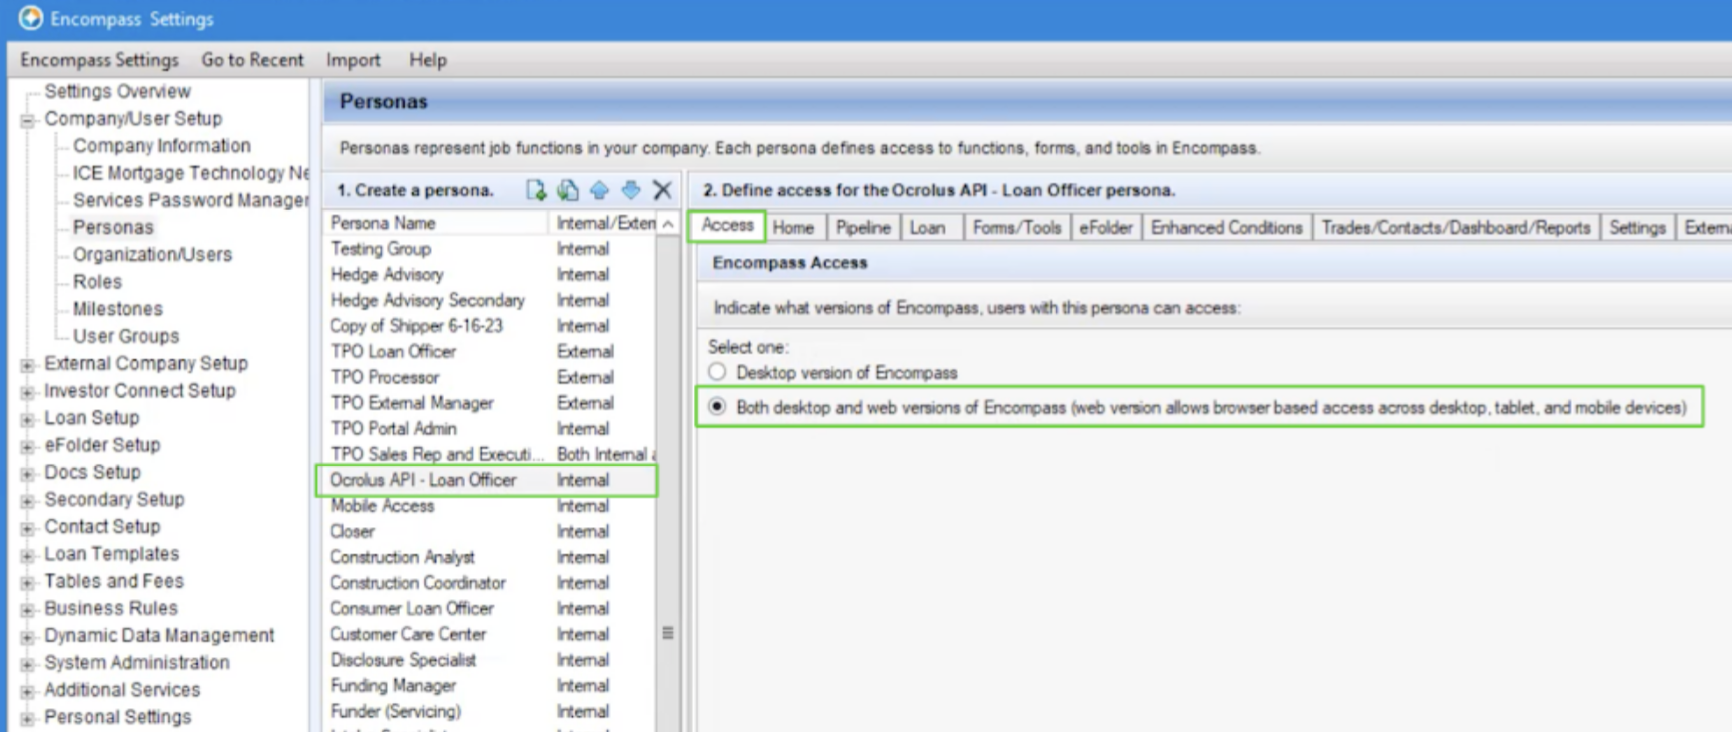
Task: Expand the Loan Templates node
Action: pyautogui.click(x=28, y=555)
